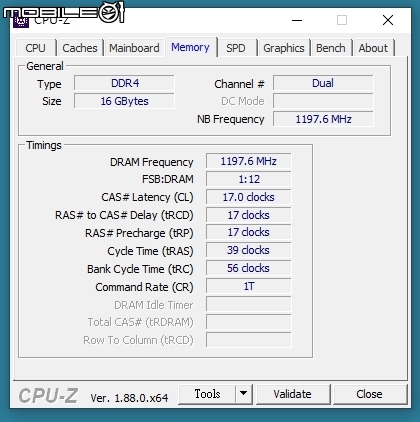The width and height of the screenshot is (420, 422).
Task: Go to the SPD tab
Action: [236, 48]
